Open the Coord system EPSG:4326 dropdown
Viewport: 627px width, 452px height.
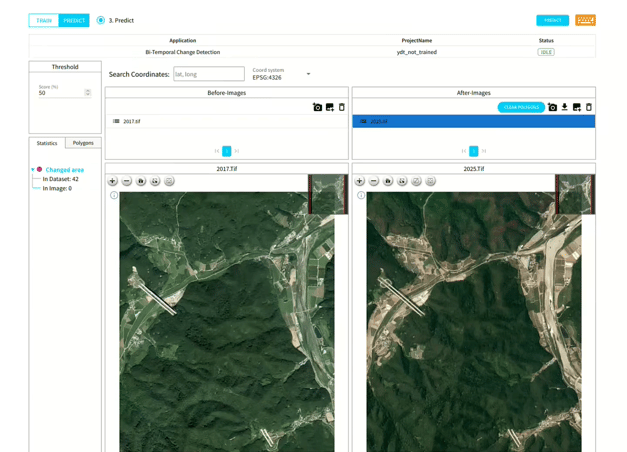pos(308,74)
